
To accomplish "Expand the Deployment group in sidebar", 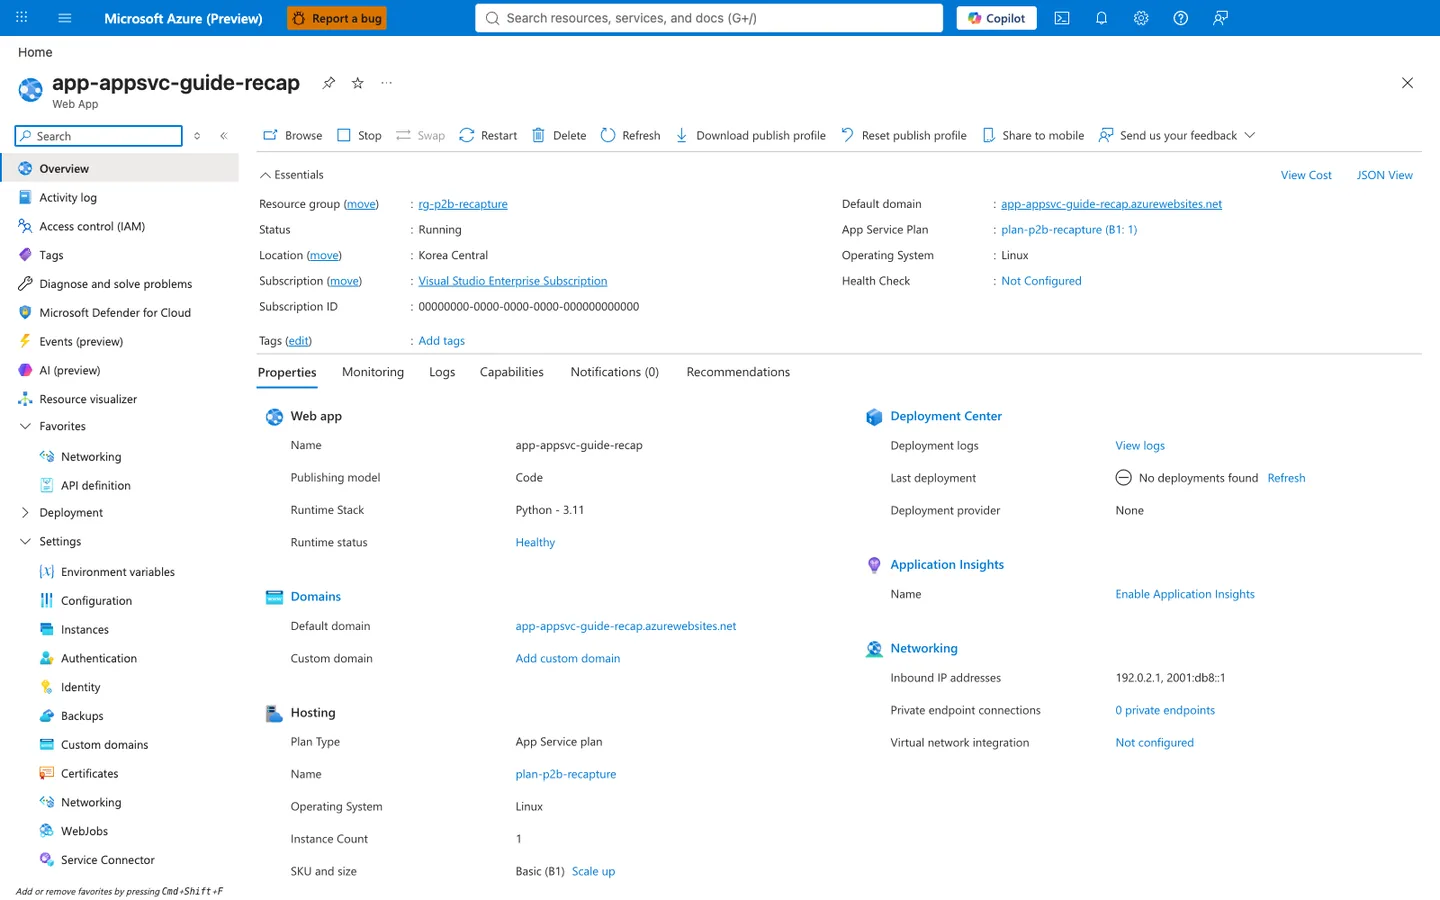I will [25, 513].
